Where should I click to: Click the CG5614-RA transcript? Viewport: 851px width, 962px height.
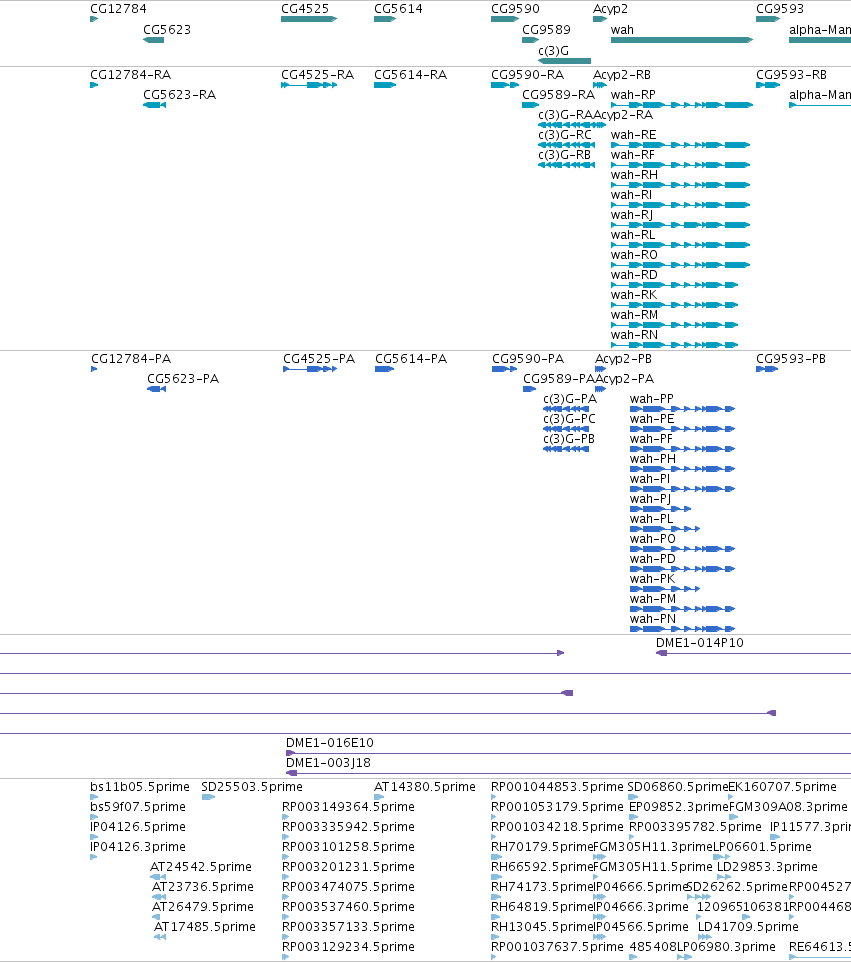(x=385, y=85)
